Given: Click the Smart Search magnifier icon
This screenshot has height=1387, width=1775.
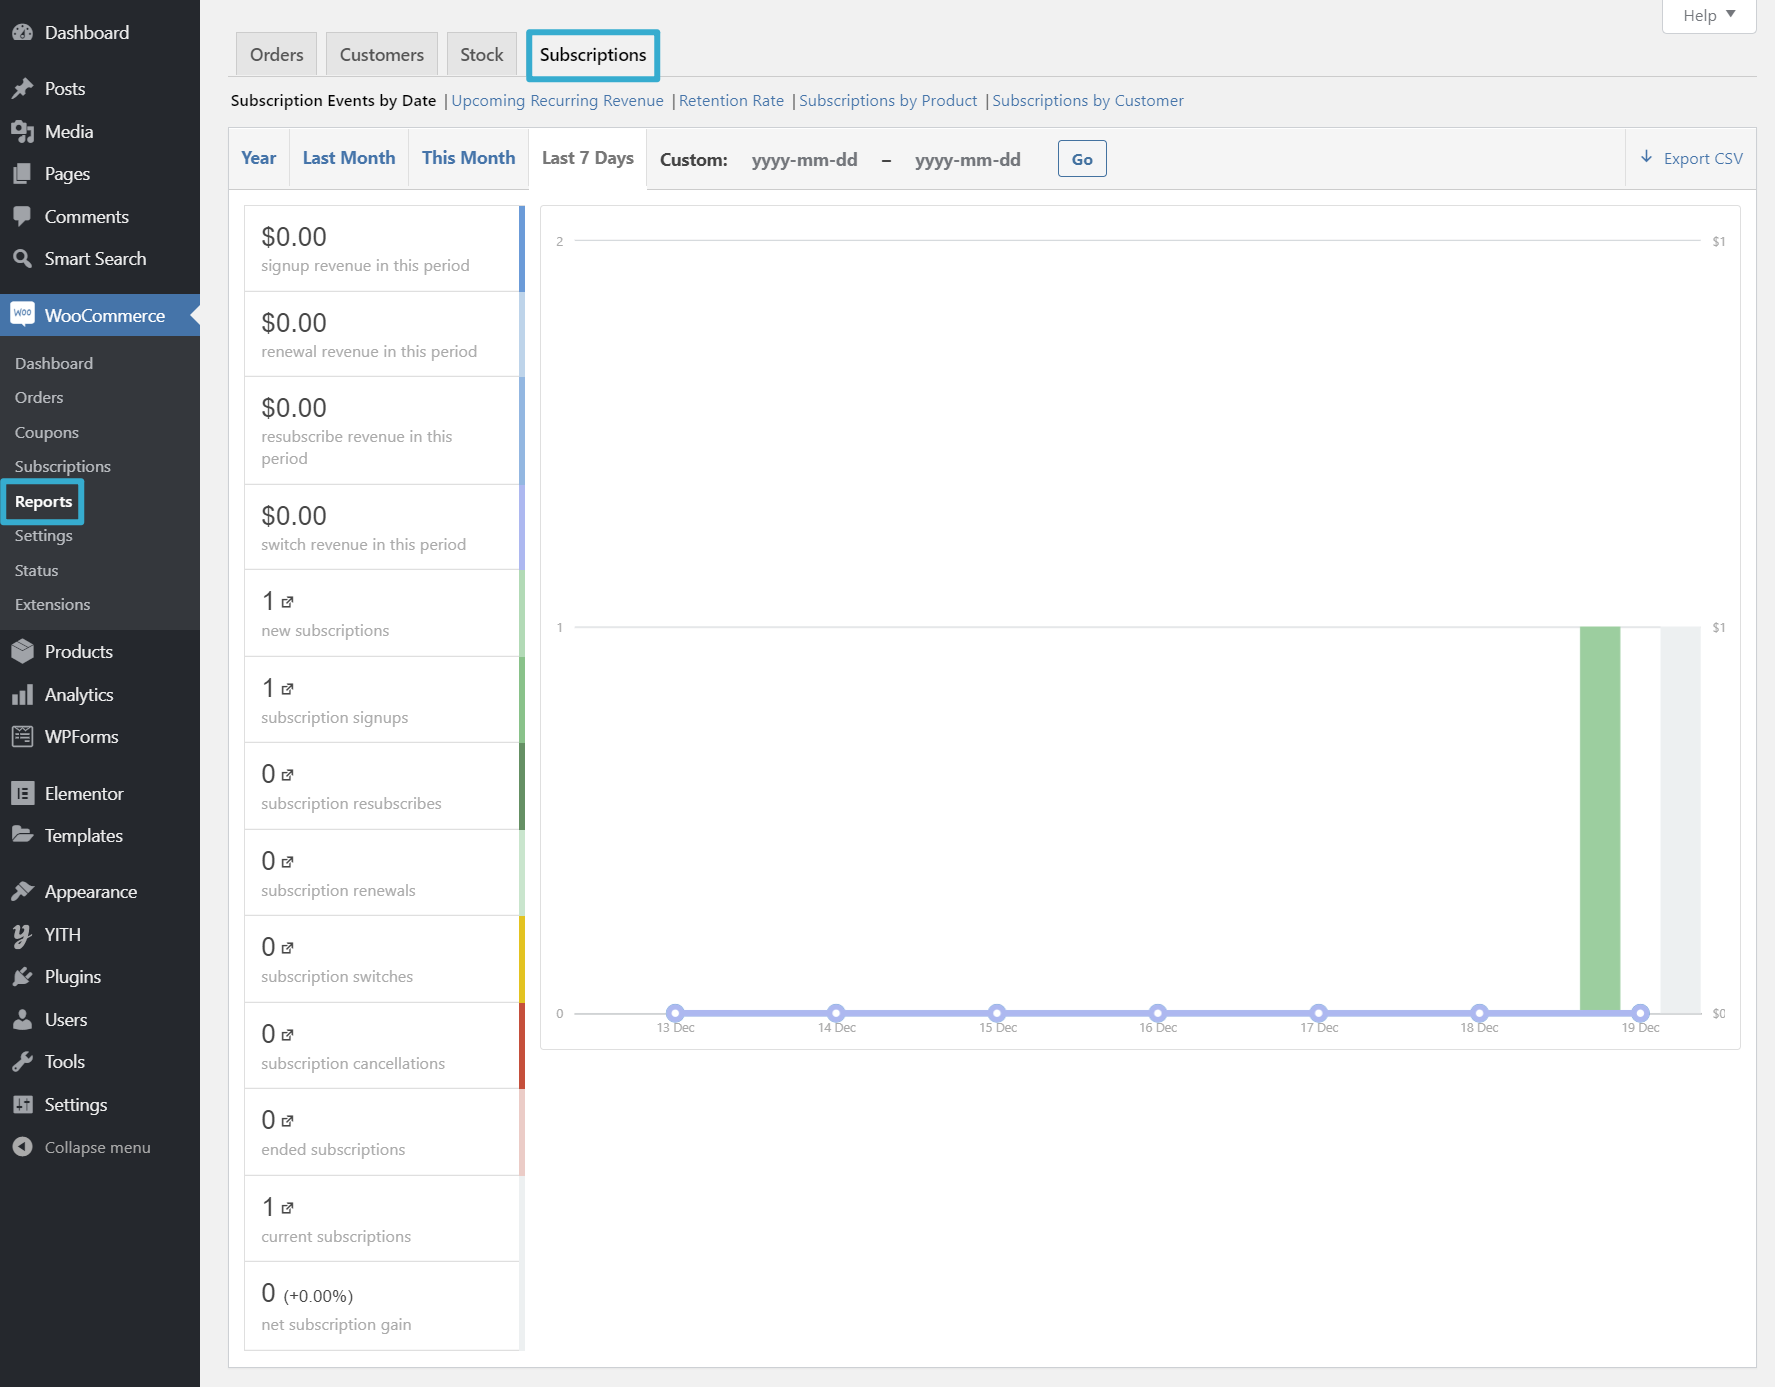Looking at the screenshot, I should coord(22,258).
